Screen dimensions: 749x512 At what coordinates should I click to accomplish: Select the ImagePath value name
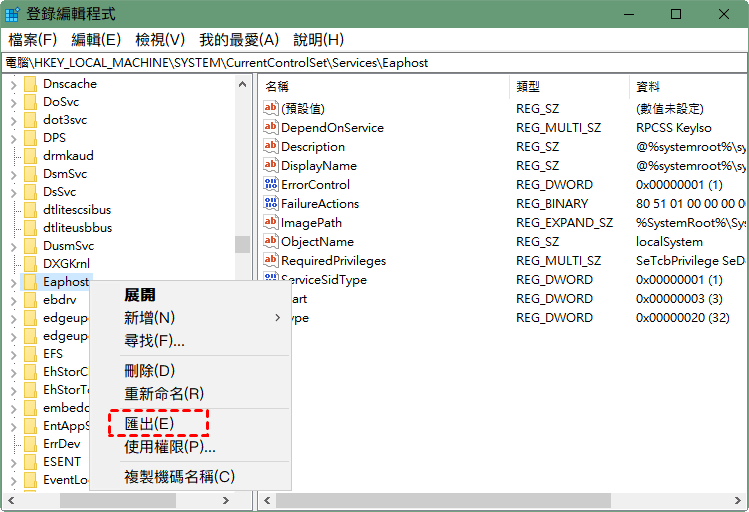tap(311, 223)
